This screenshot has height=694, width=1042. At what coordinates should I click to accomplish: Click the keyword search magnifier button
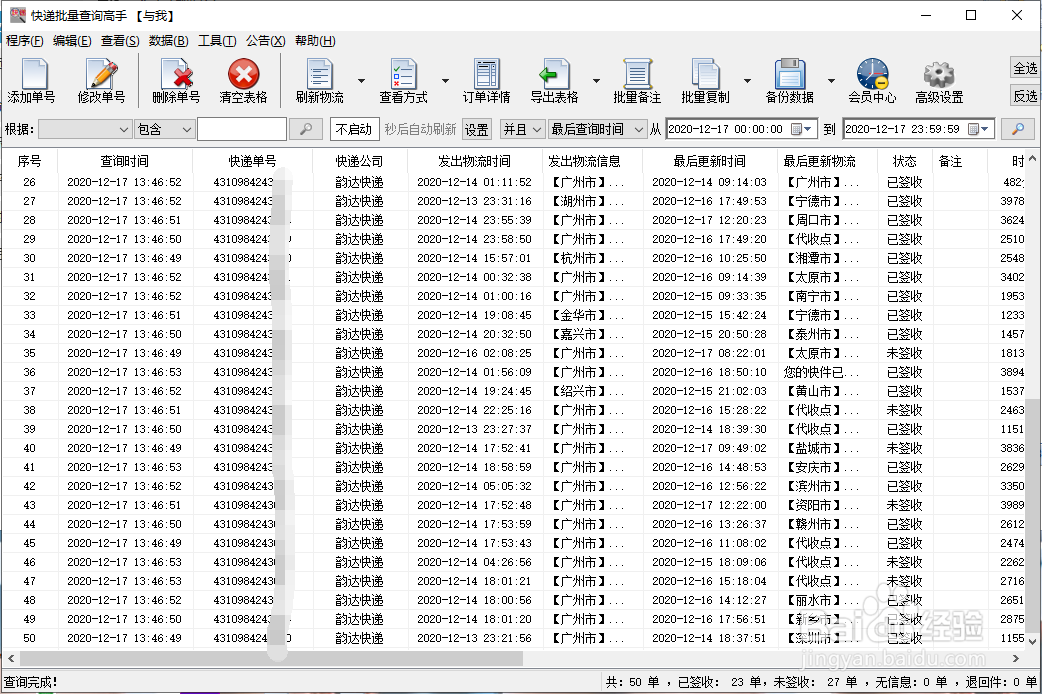(306, 129)
